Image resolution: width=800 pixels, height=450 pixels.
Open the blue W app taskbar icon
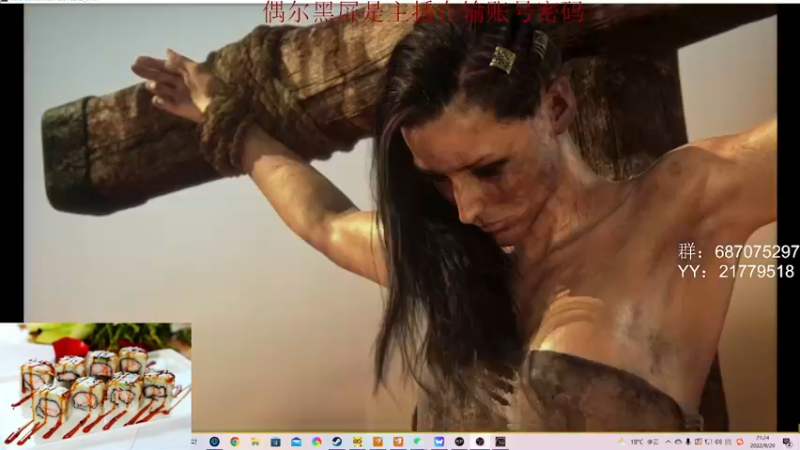click(439, 441)
